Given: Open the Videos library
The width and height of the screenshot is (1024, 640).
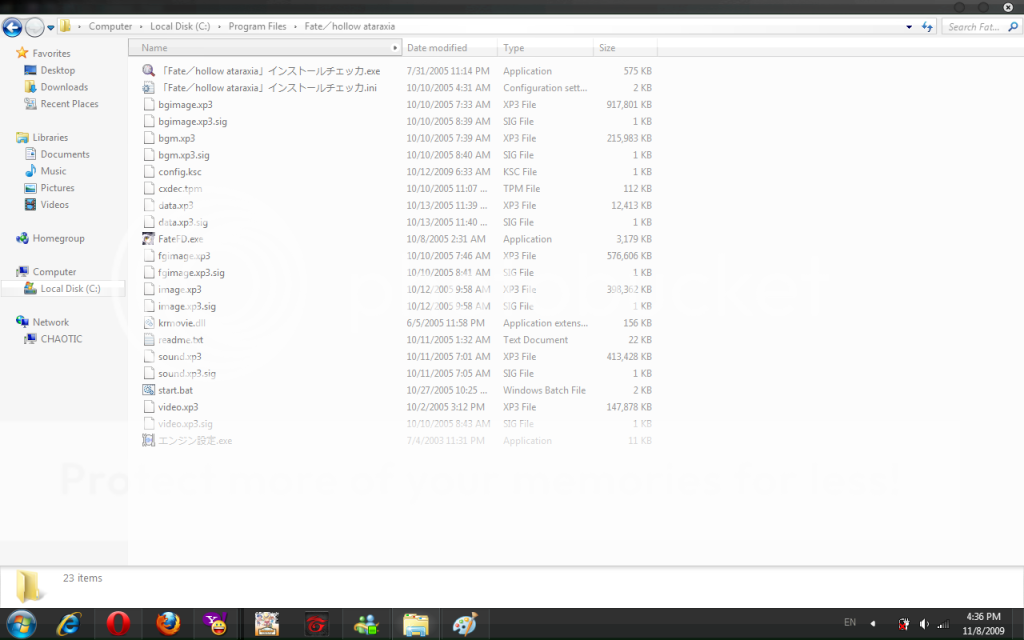Looking at the screenshot, I should 54,205.
